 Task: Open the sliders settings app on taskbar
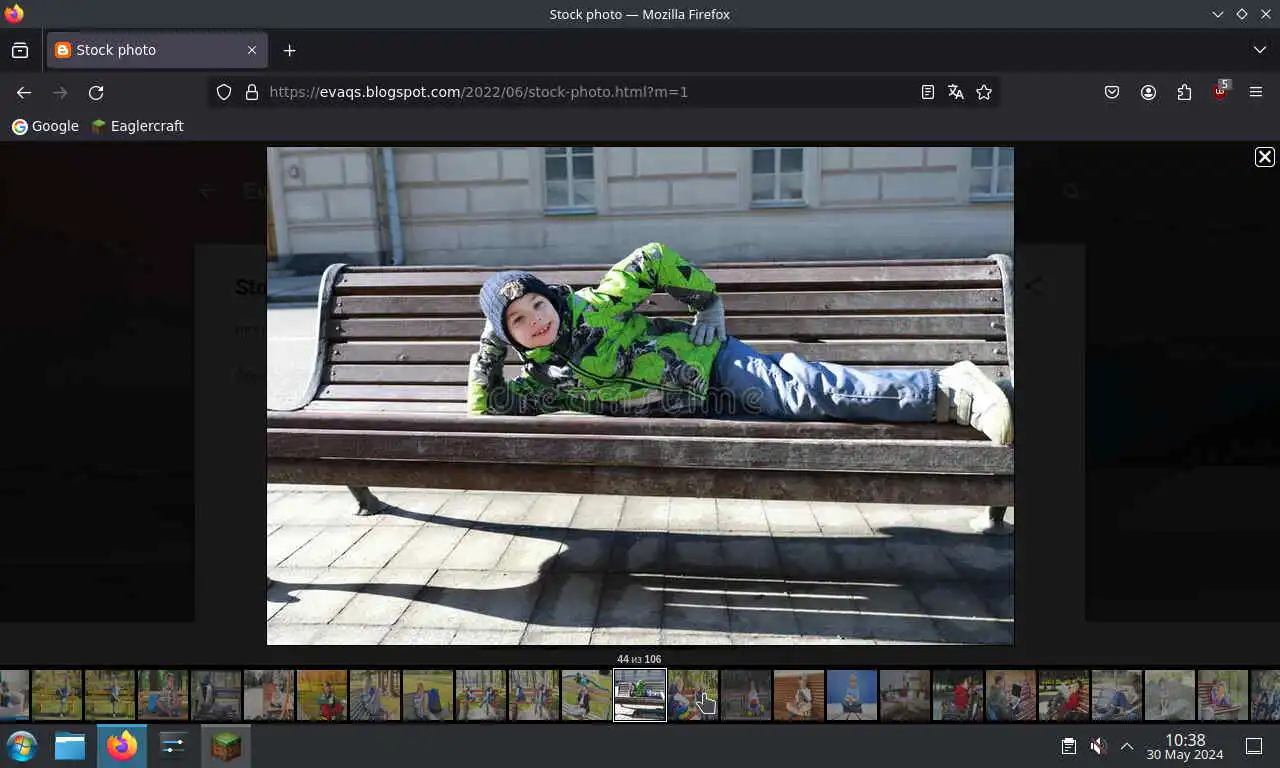point(173,746)
